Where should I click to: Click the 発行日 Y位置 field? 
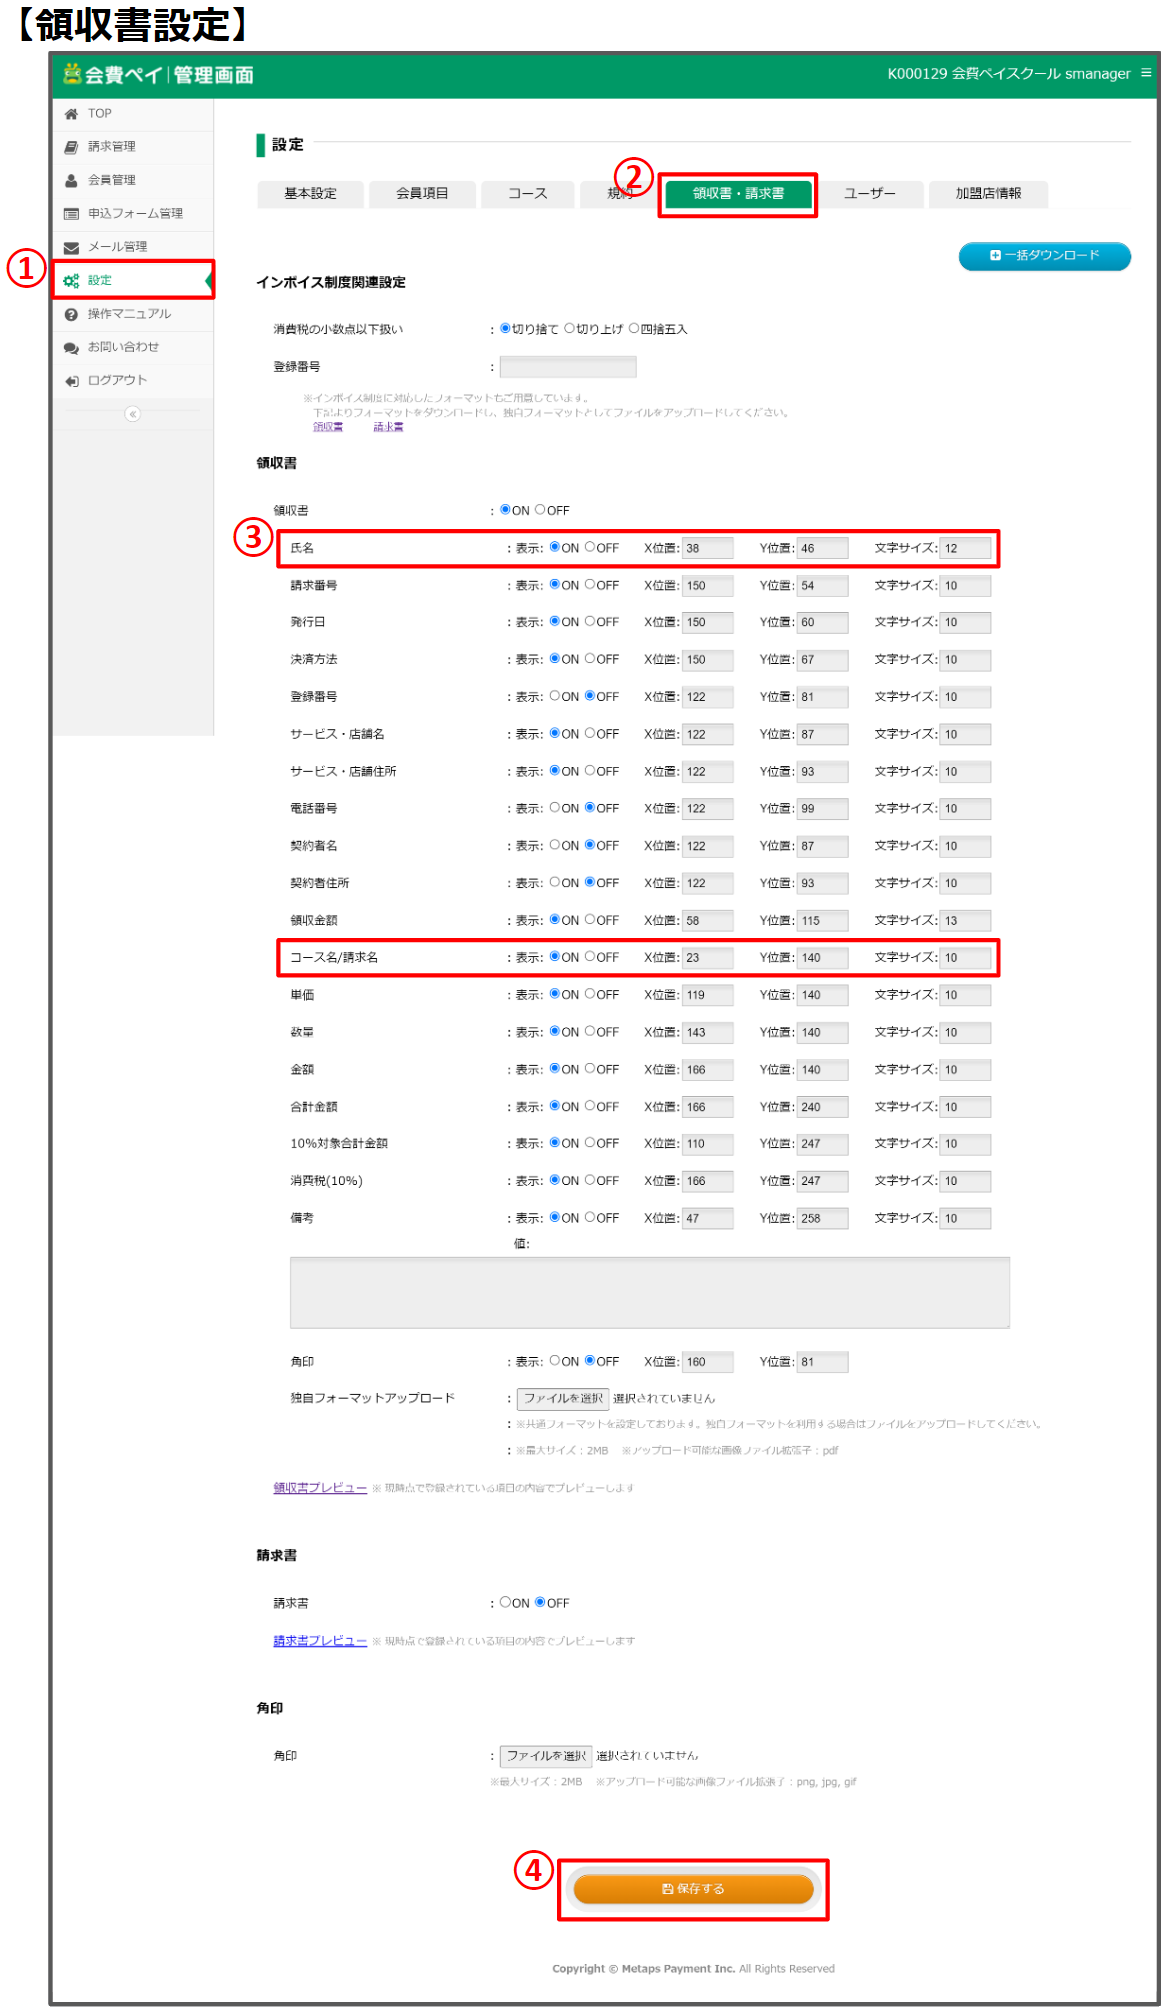(822, 622)
